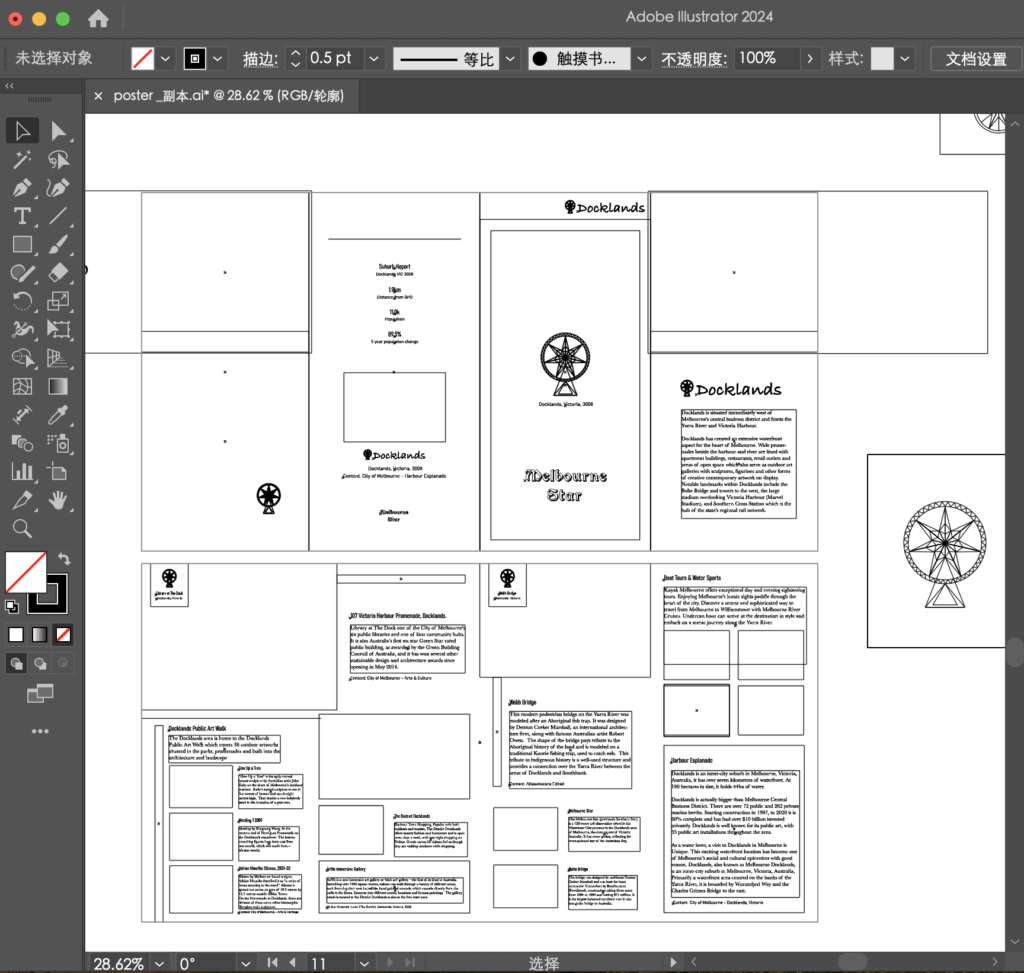The height and width of the screenshot is (973, 1024).
Task: Open the graphic style dropdown
Action: (x=905, y=59)
